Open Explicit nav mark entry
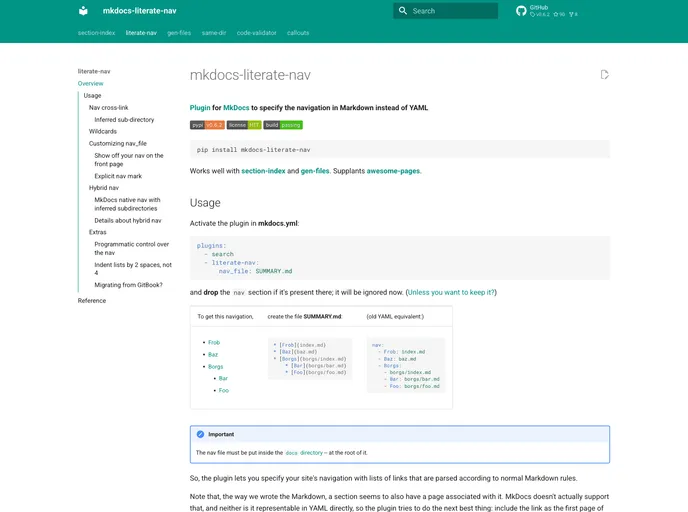This screenshot has width=688, height=512. tap(118, 176)
